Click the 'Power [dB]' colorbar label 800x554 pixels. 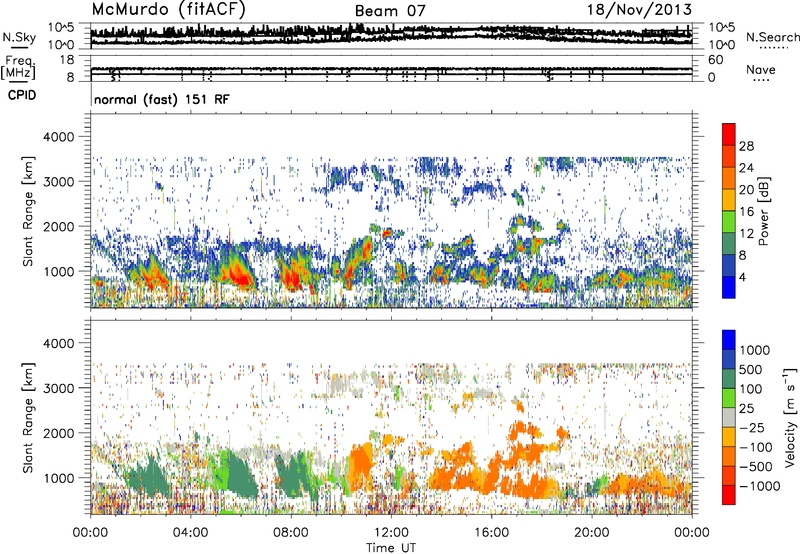click(763, 211)
